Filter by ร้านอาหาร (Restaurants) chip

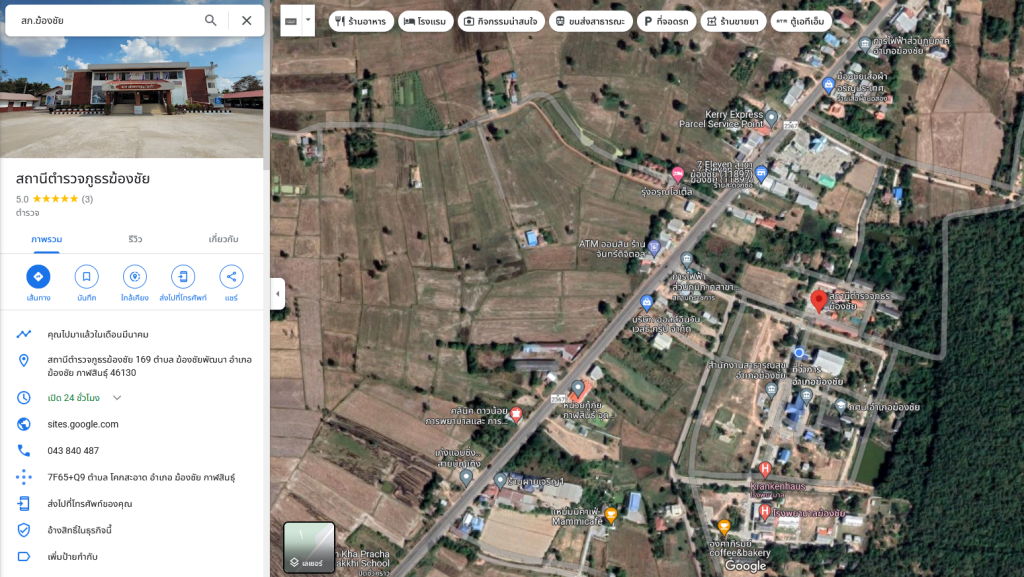361,21
